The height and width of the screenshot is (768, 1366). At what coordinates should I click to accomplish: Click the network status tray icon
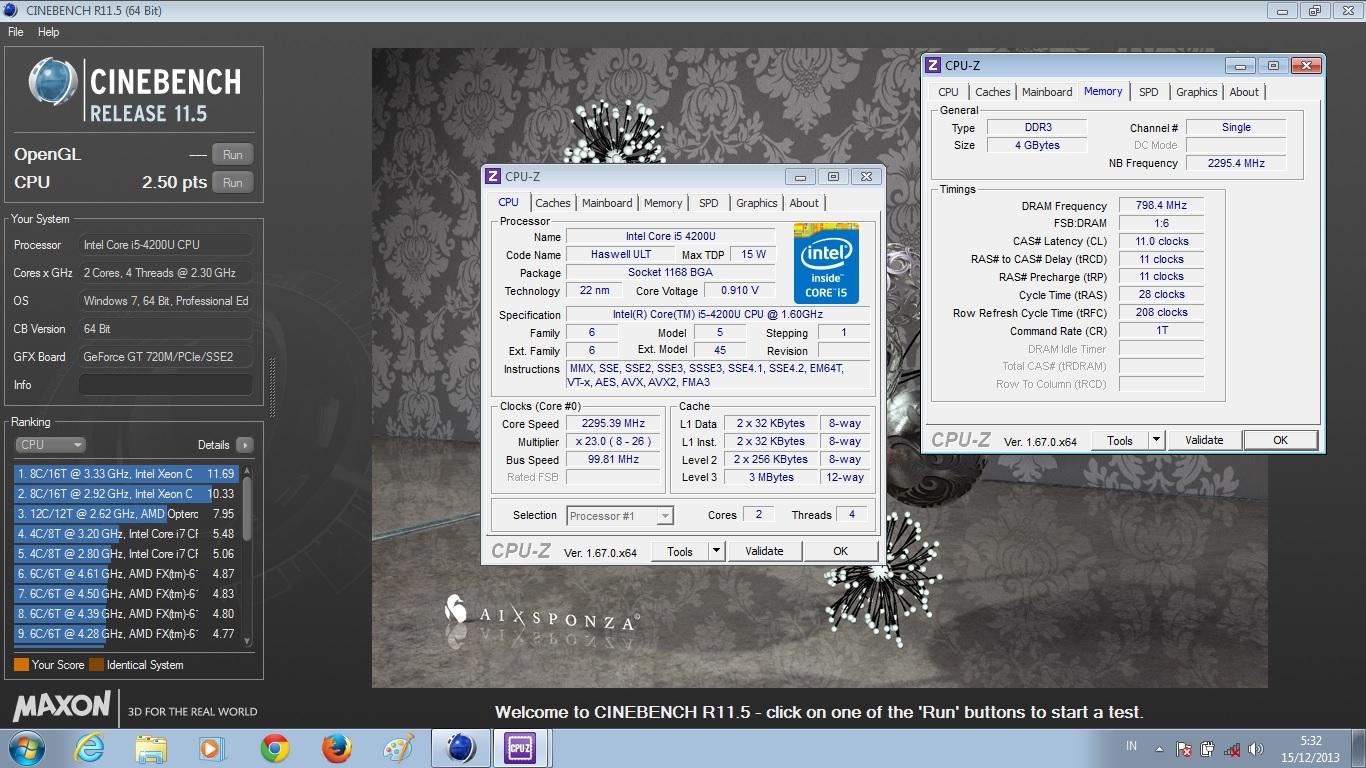click(x=1233, y=748)
